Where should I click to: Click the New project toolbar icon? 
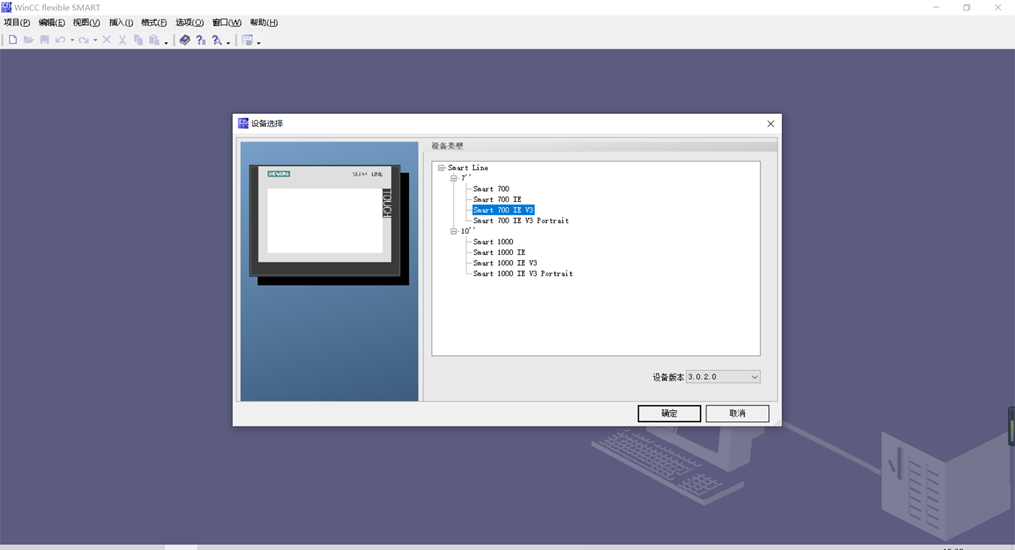click(12, 40)
